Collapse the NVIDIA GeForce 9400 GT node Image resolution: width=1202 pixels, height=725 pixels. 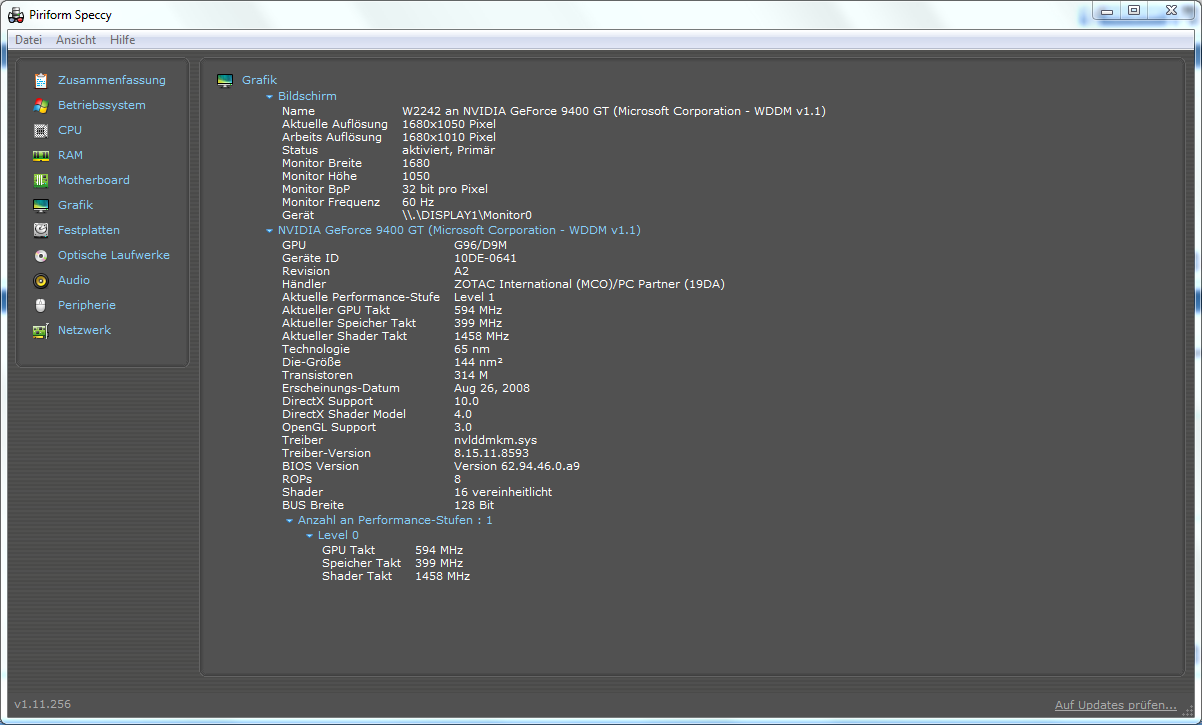click(269, 231)
